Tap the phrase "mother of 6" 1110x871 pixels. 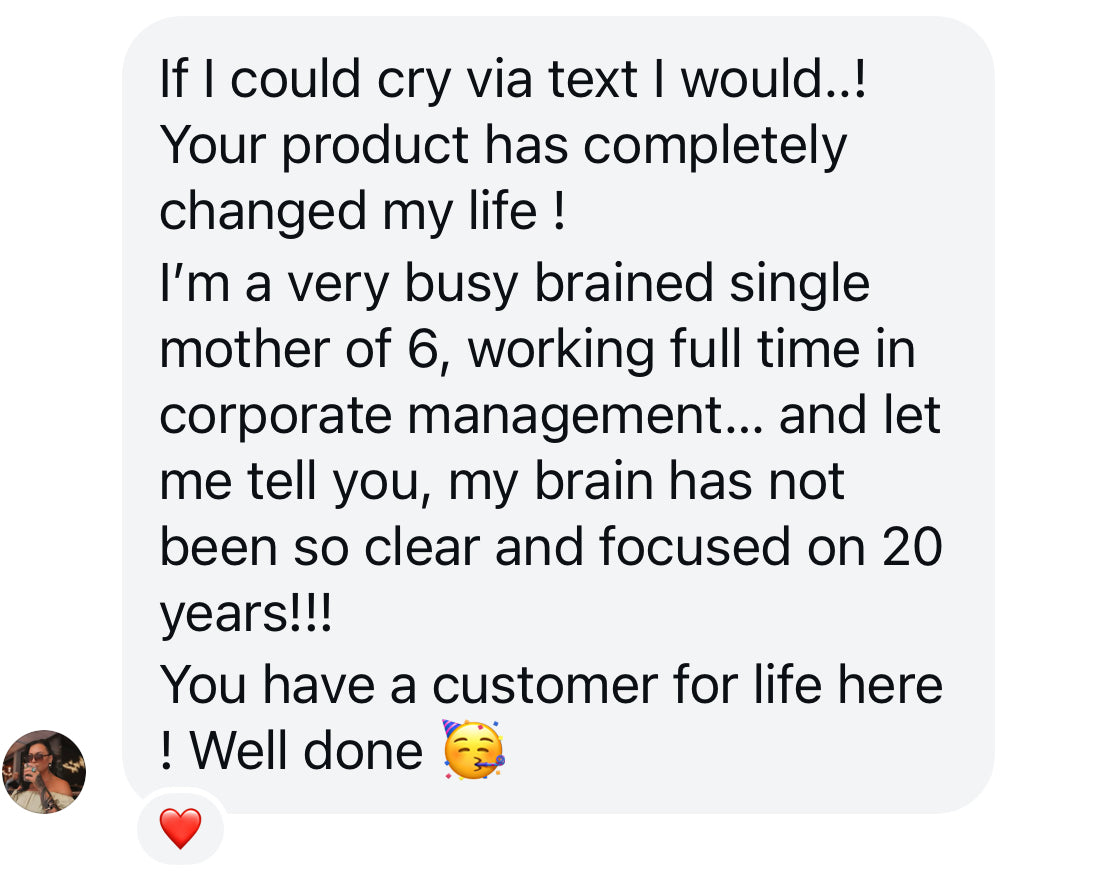point(300,348)
